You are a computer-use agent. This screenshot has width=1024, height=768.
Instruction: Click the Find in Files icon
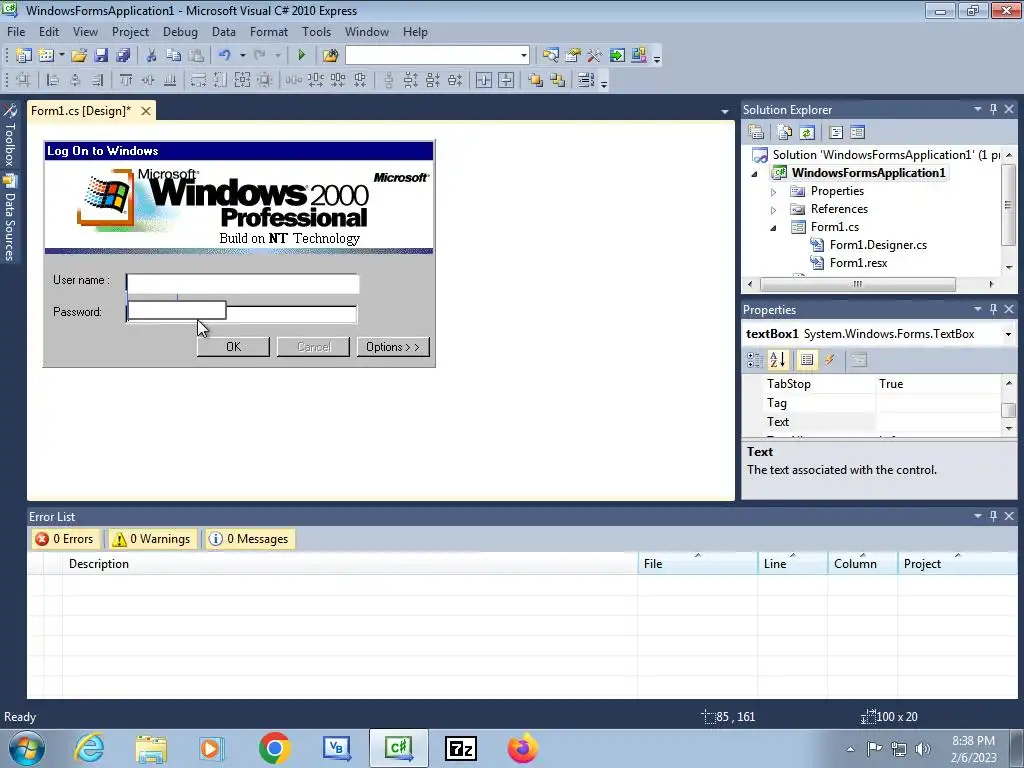point(330,56)
